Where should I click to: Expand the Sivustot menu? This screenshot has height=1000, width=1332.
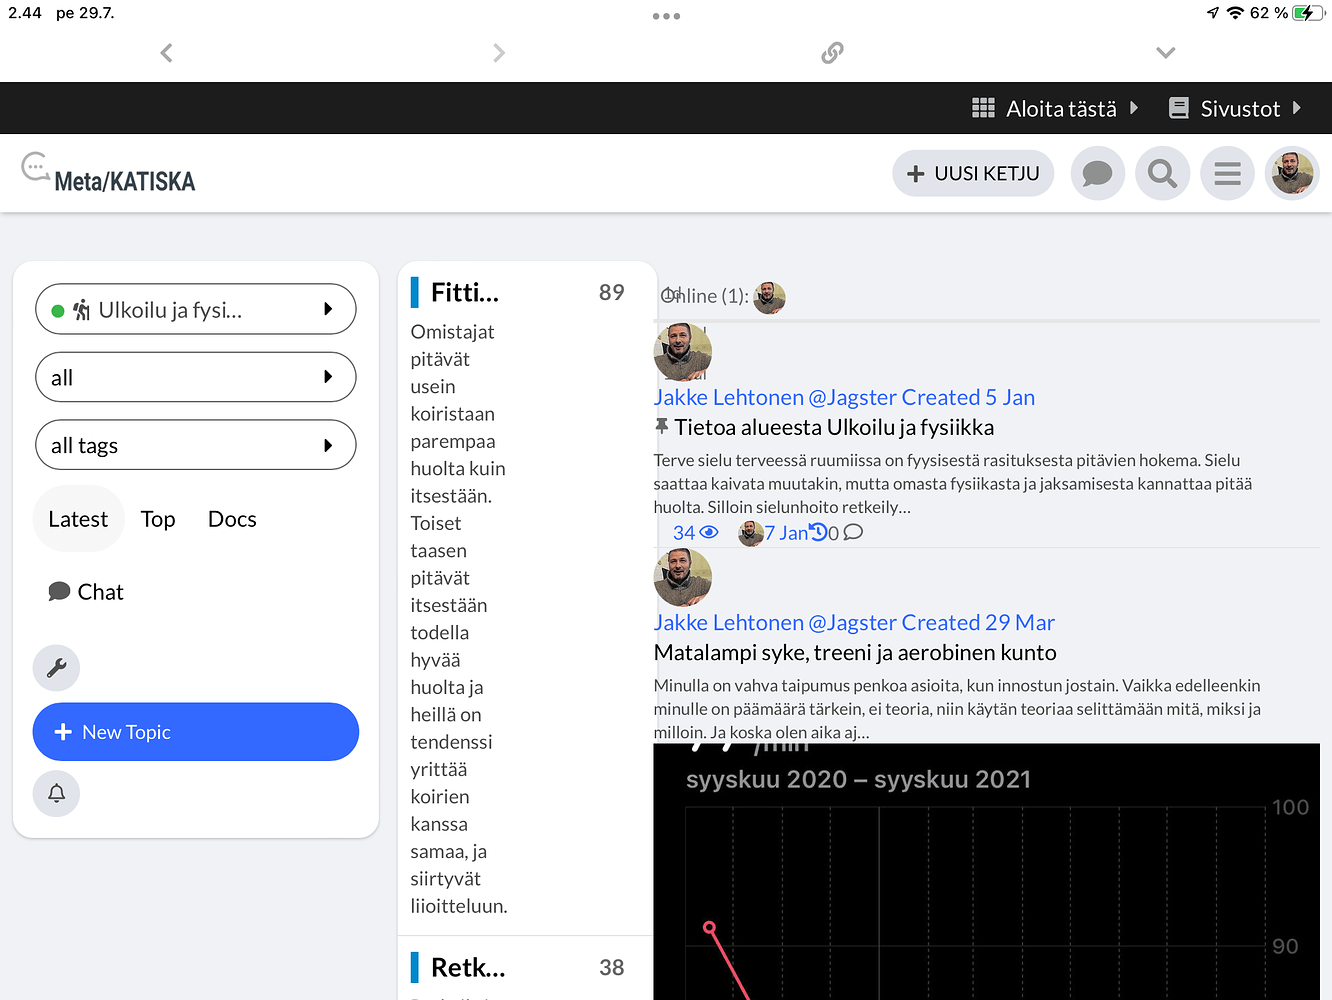tap(1235, 109)
